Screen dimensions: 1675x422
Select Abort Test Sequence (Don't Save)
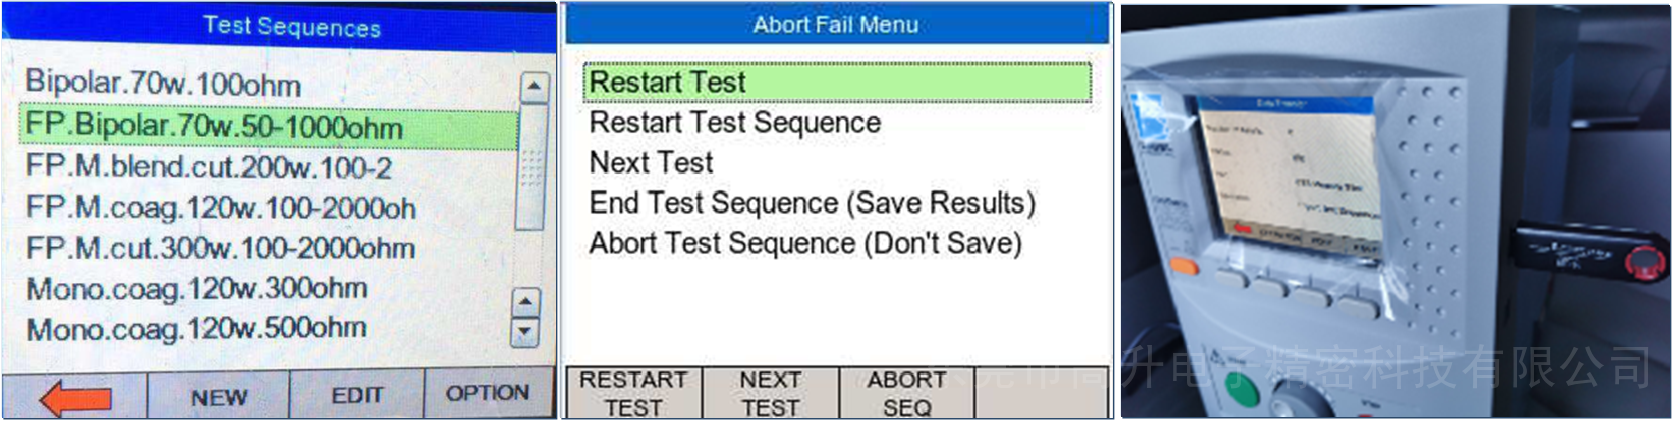pyautogui.click(x=805, y=244)
